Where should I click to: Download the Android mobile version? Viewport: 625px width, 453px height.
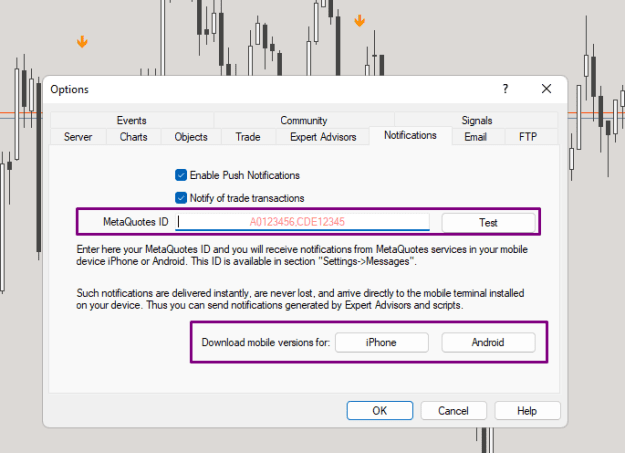(488, 343)
